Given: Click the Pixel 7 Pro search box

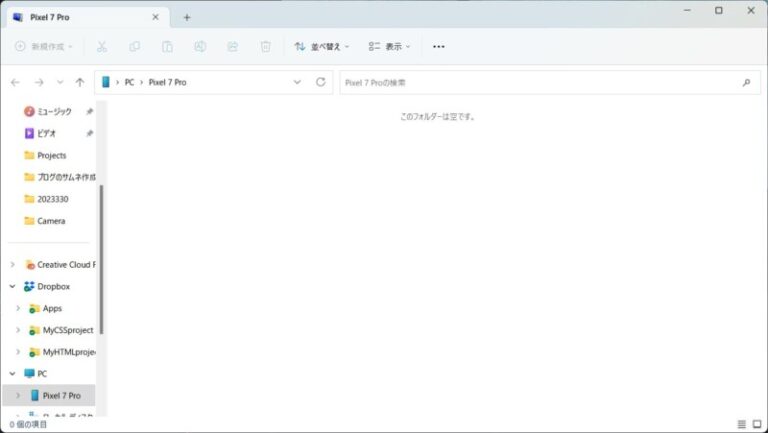Looking at the screenshot, I should 540,82.
